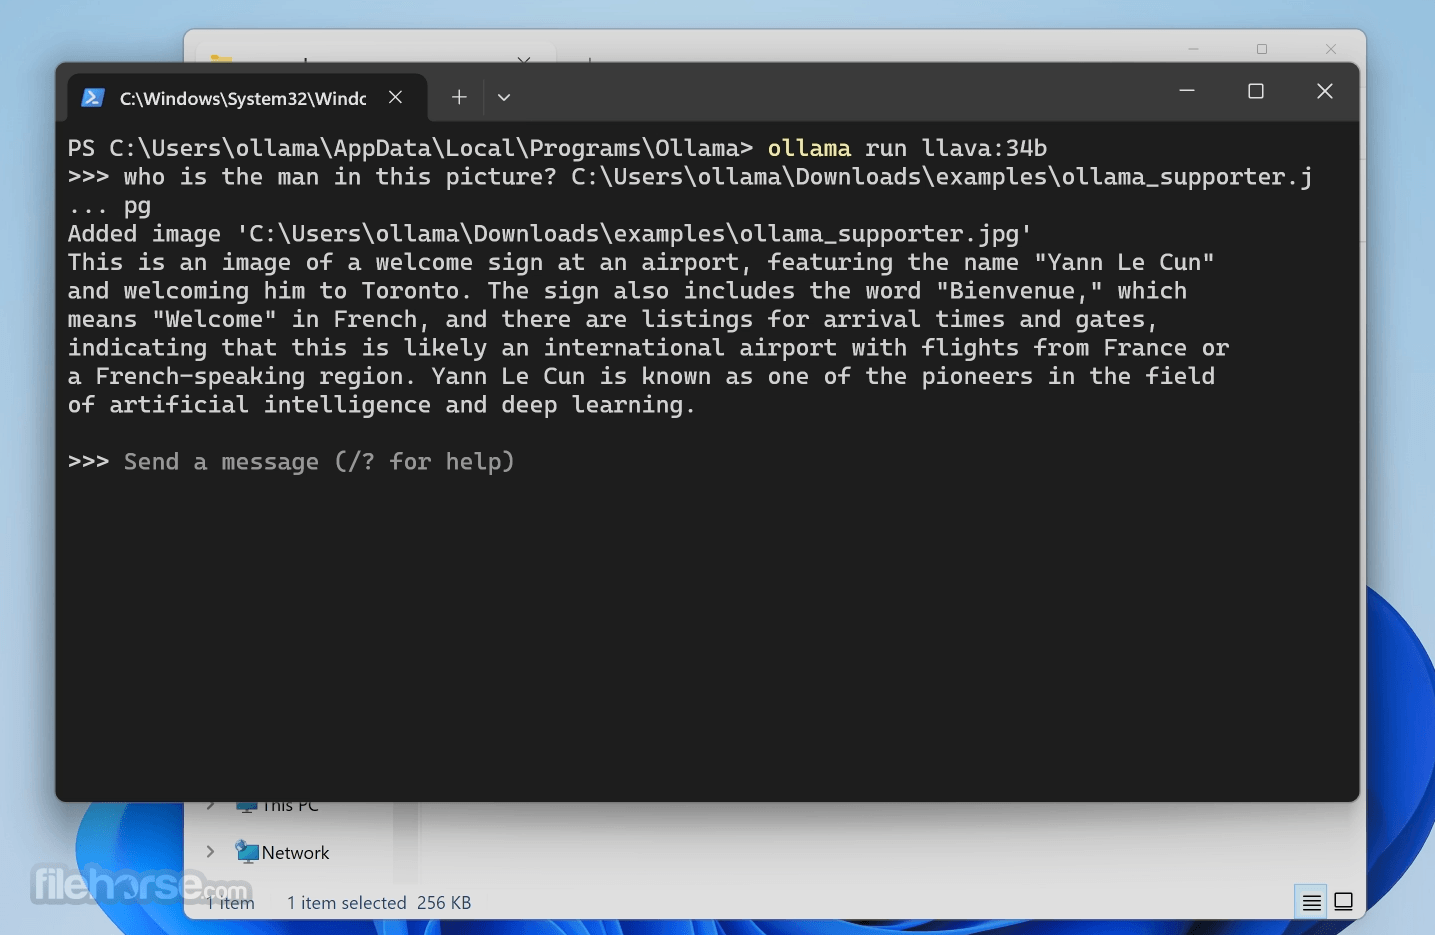The height and width of the screenshot is (935, 1435).
Task: Click the '256 KB' size in Explorer status bar
Action: pyautogui.click(x=444, y=903)
